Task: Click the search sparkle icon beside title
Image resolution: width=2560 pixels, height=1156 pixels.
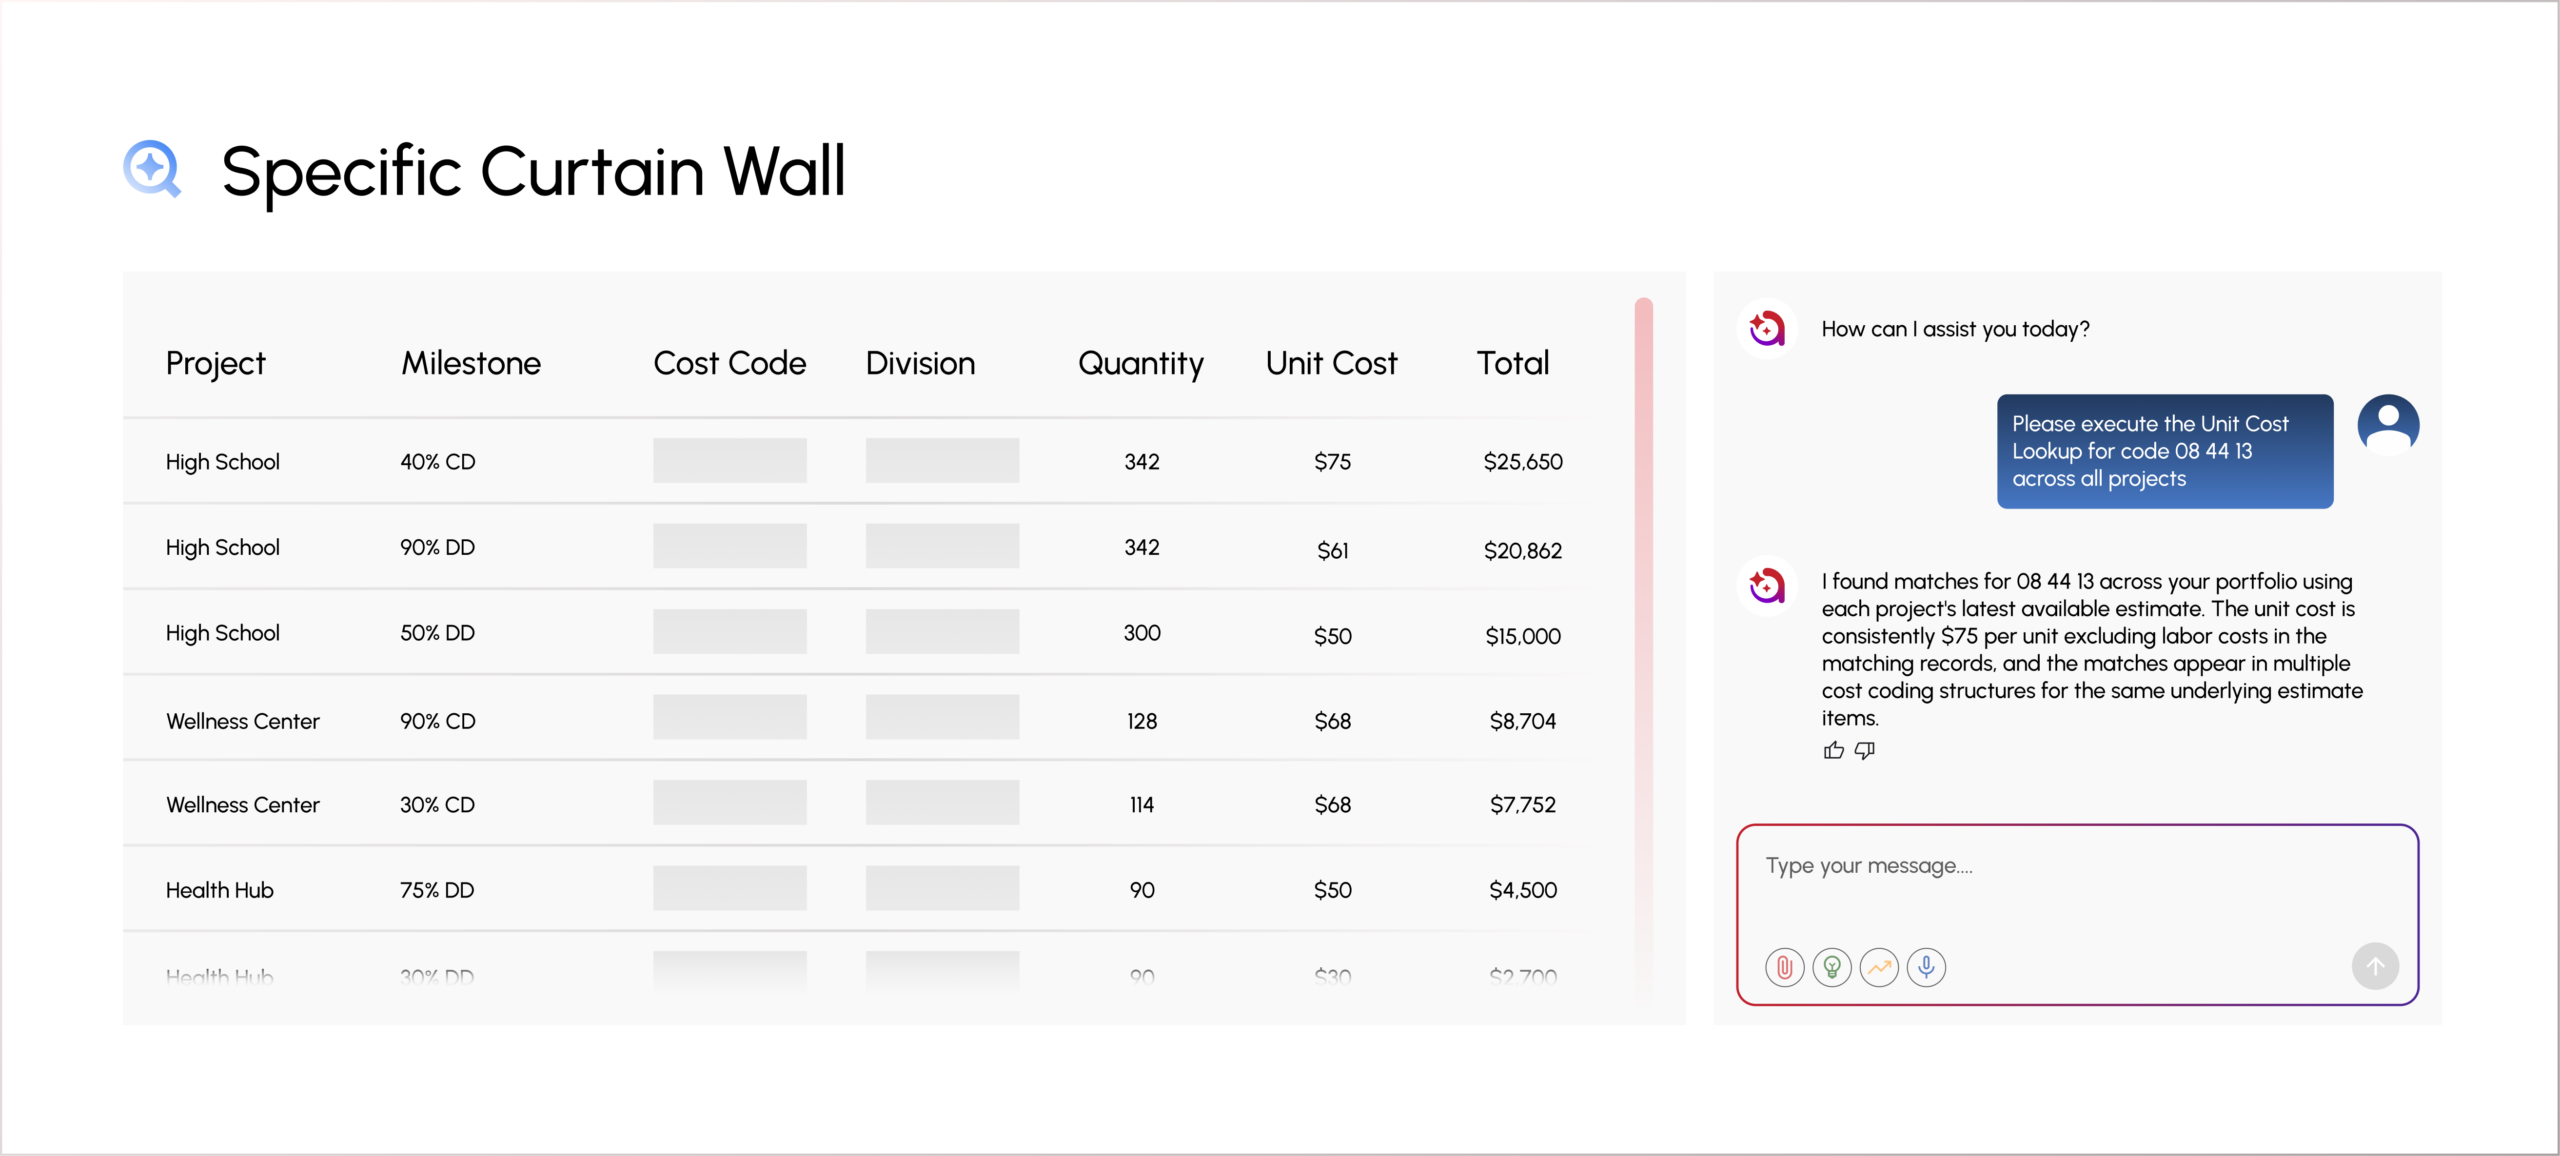Action: pos(152,169)
